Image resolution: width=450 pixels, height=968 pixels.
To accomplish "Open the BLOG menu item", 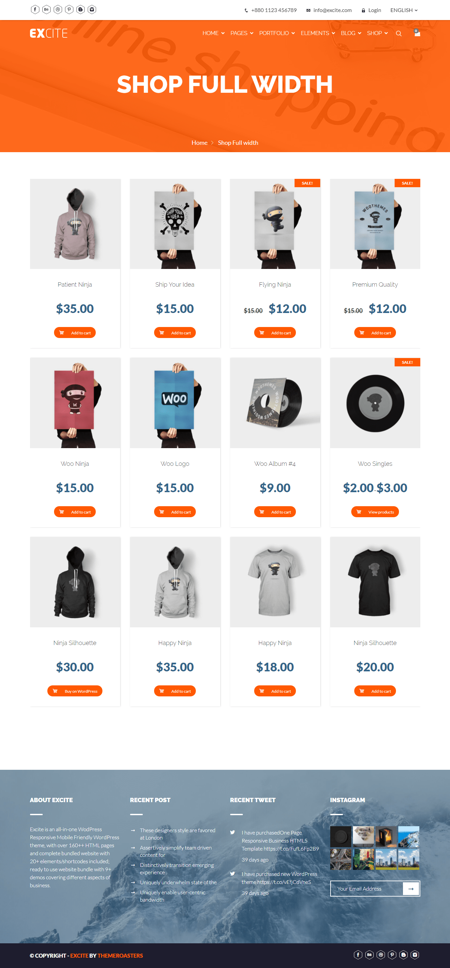I will (x=351, y=33).
